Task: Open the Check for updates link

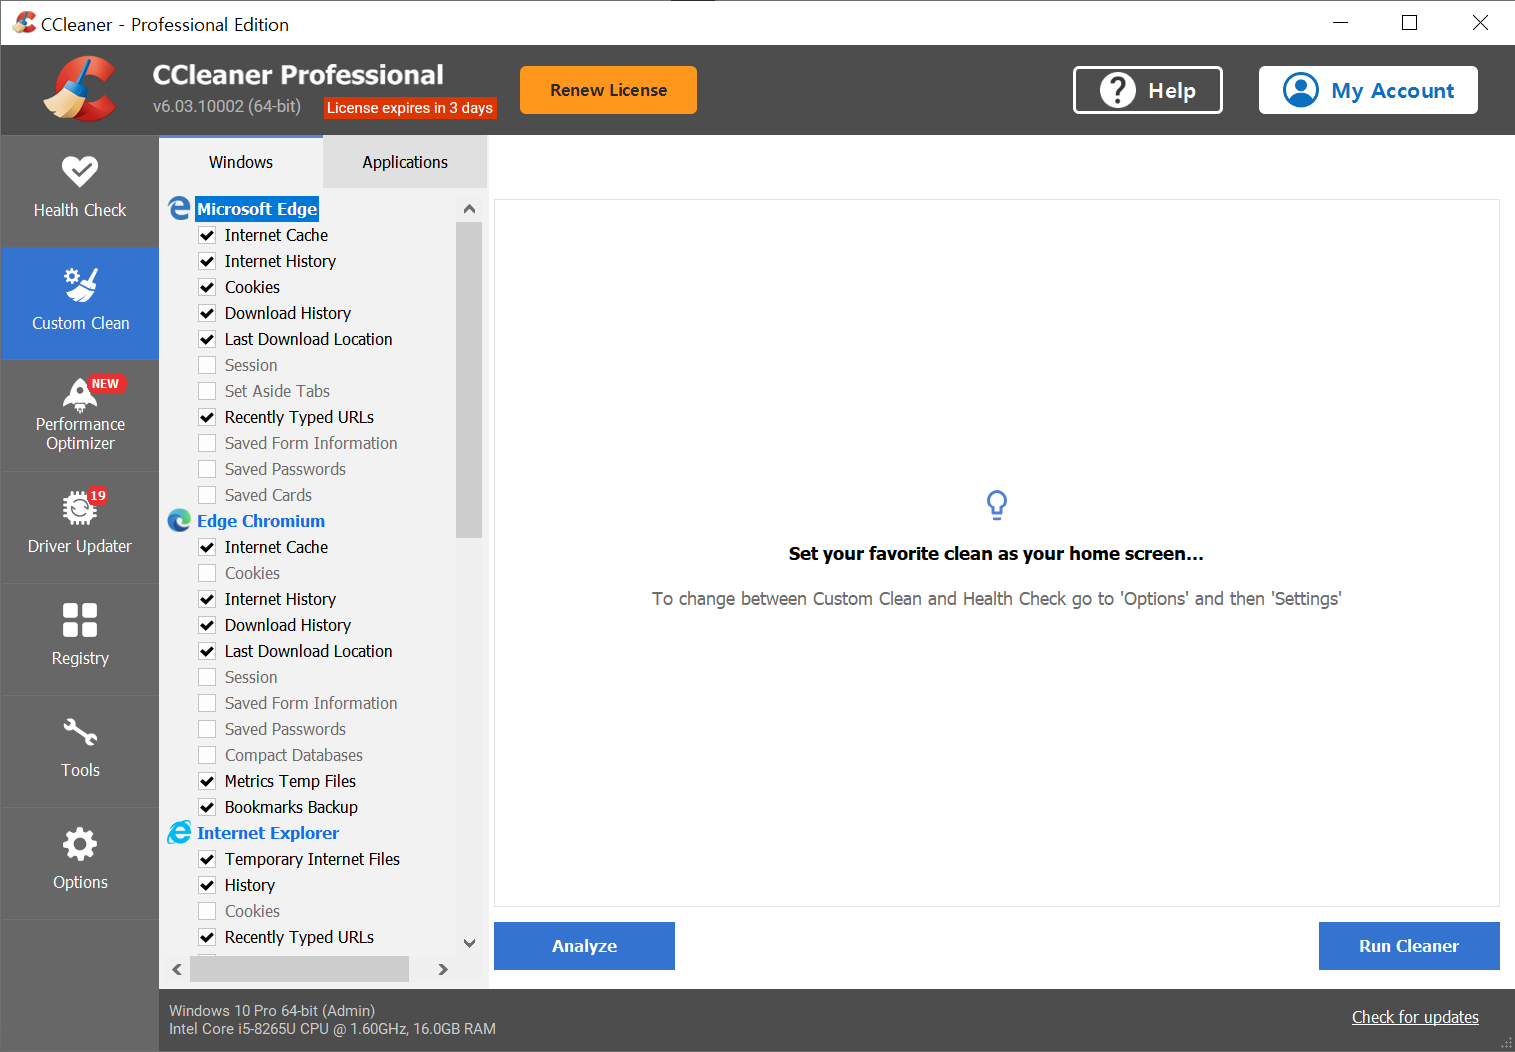Action: coord(1414,1017)
